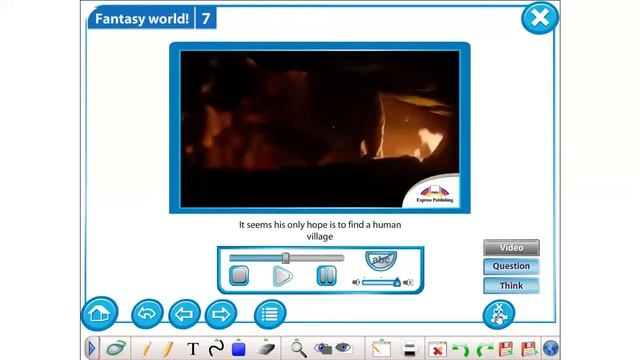Click the printer icon
640x360 pixels.
pyautogui.click(x=409, y=349)
